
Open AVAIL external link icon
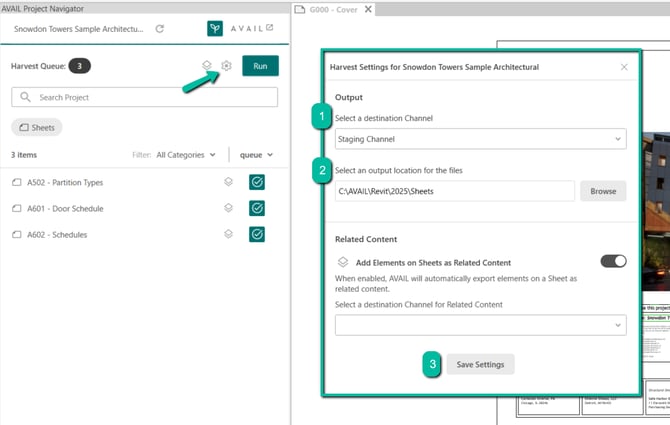point(267,29)
